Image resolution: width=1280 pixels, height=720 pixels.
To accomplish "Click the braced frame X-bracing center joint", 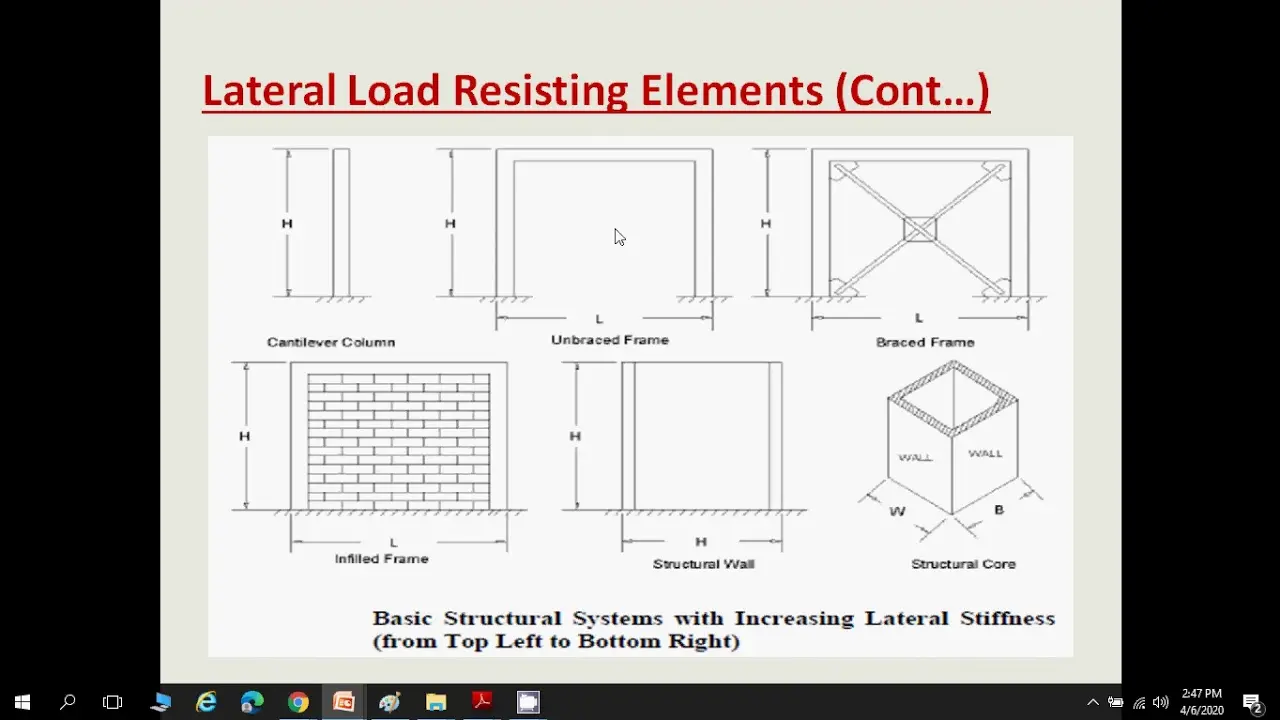I will (x=920, y=229).
